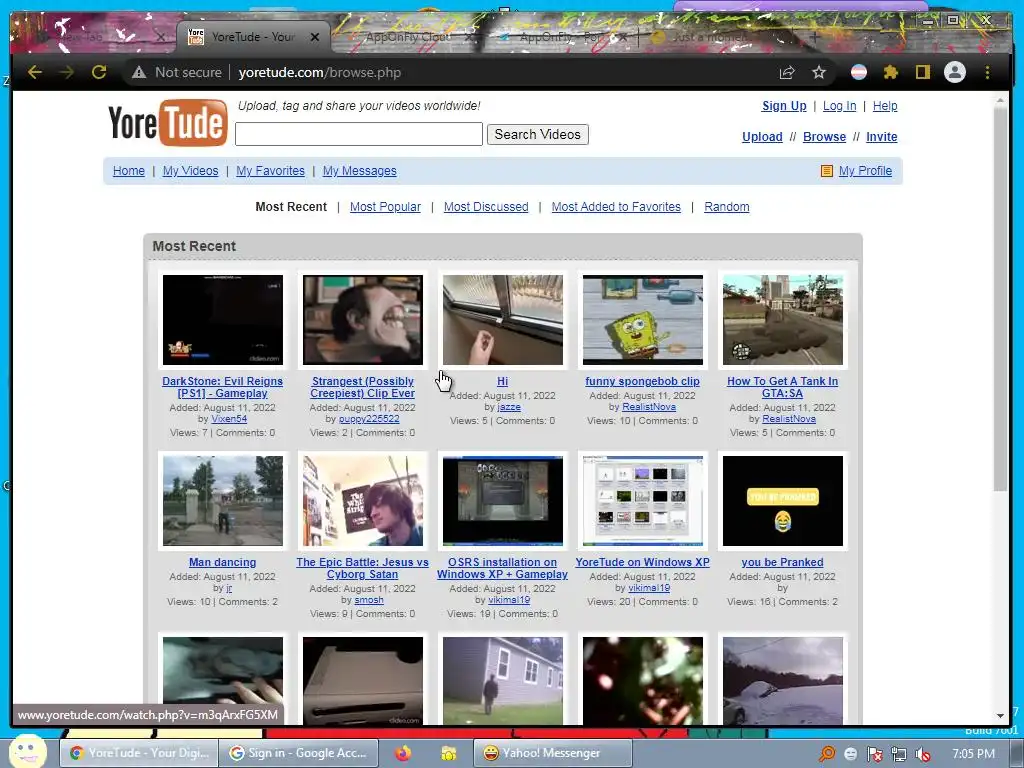Click the Not secure warning icon

[138, 72]
